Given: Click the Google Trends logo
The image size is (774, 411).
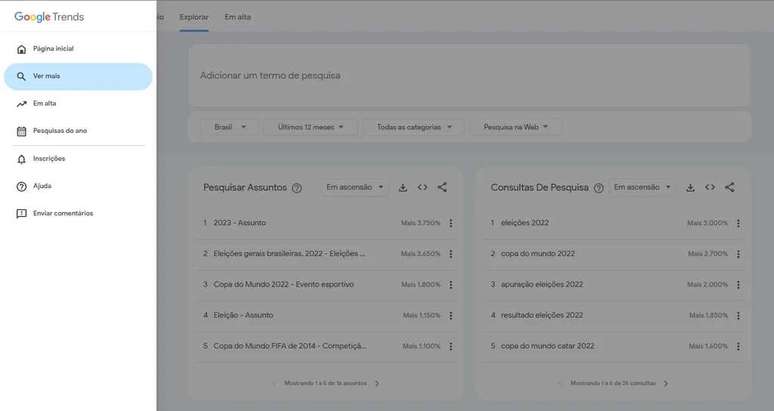Looking at the screenshot, I should (49, 17).
